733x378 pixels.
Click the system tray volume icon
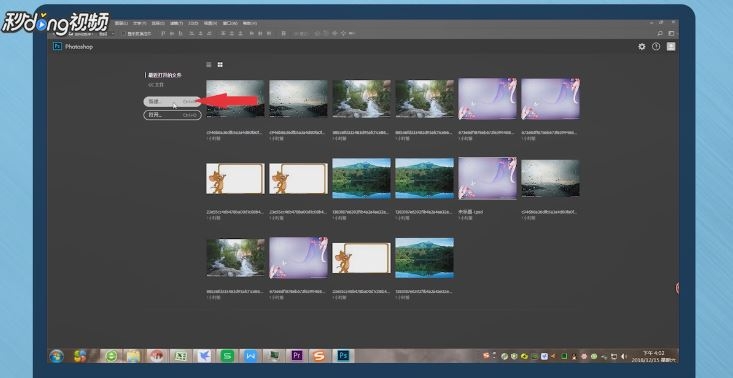click(x=625, y=357)
